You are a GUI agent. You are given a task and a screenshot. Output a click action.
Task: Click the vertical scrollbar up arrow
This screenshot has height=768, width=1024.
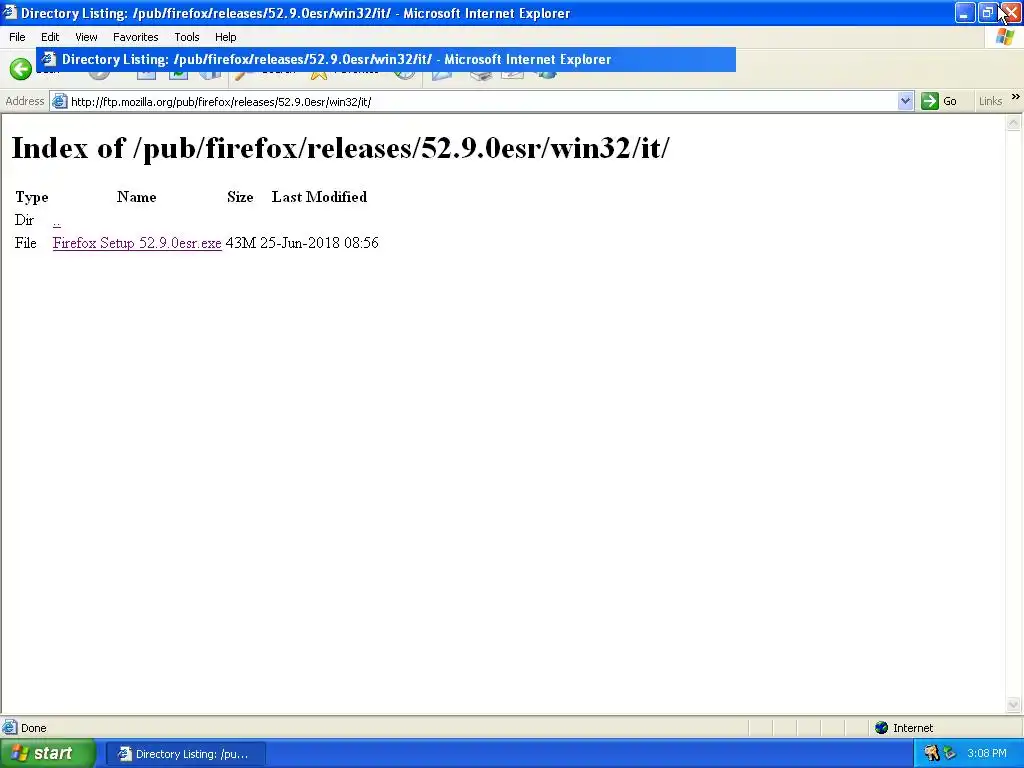coord(1014,122)
